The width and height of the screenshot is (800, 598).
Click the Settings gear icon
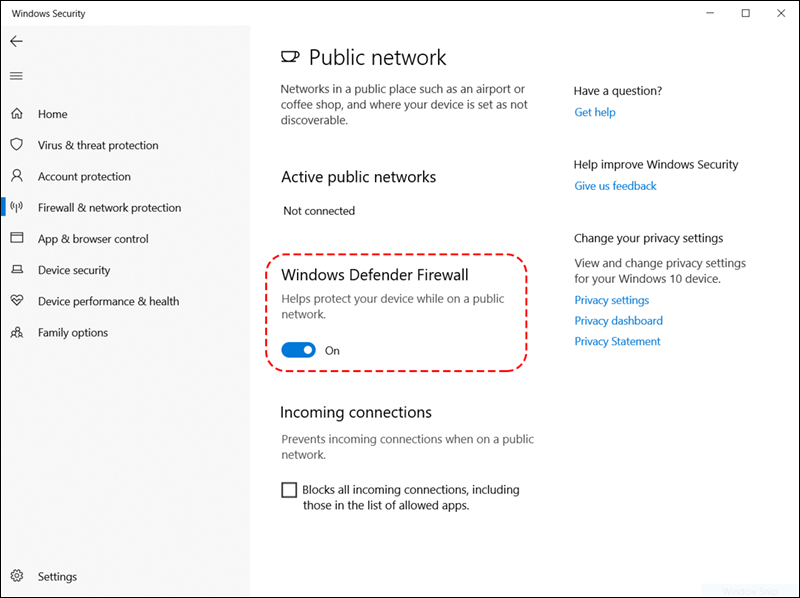click(17, 576)
